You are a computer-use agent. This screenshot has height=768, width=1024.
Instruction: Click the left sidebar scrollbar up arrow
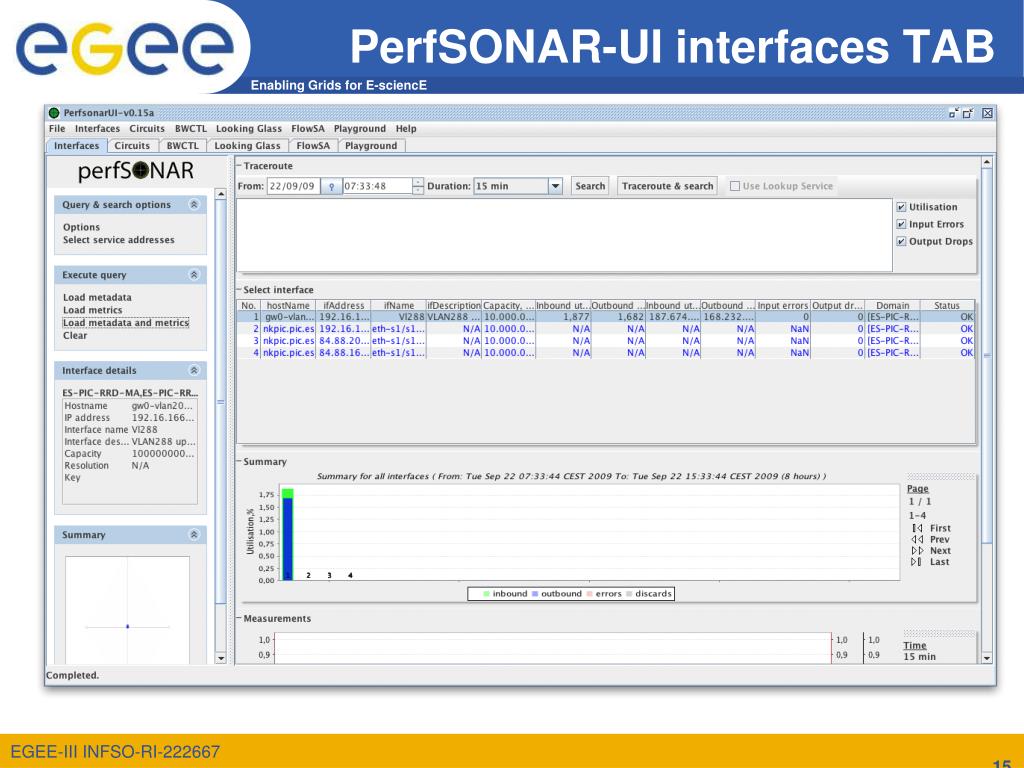click(x=221, y=194)
